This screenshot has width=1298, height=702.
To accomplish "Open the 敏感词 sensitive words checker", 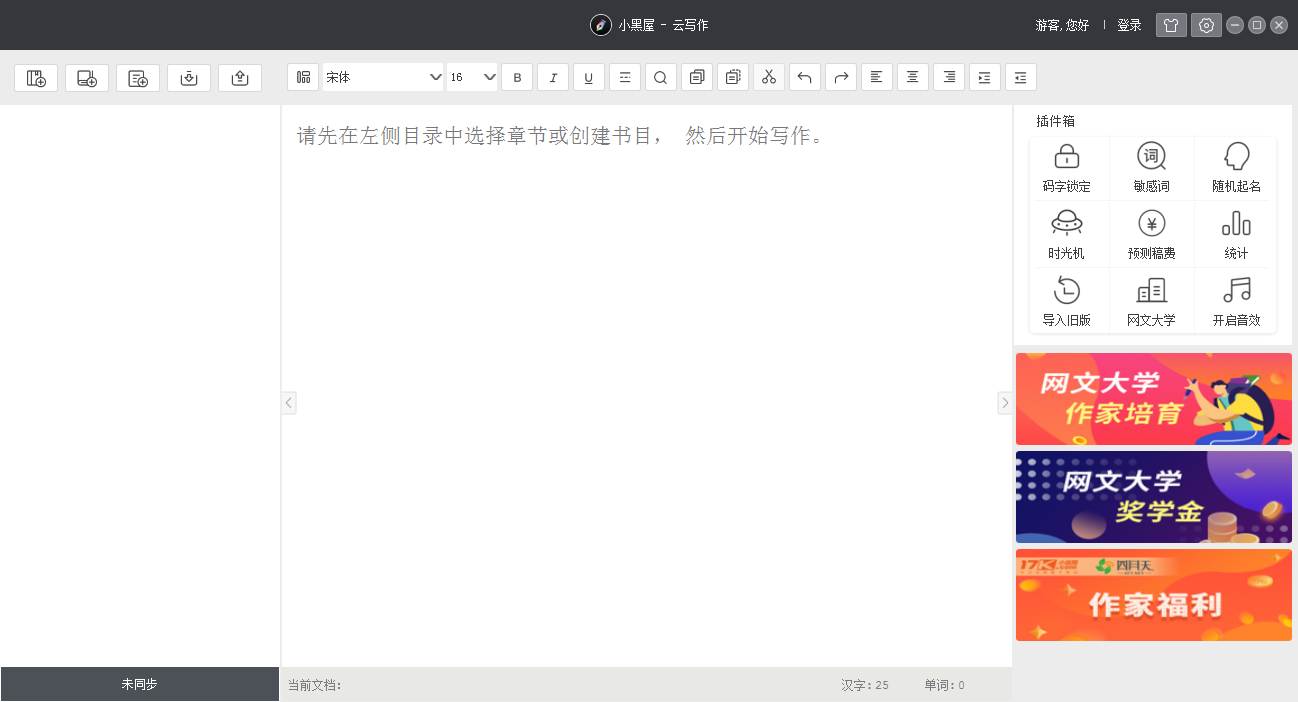I will point(1151,167).
